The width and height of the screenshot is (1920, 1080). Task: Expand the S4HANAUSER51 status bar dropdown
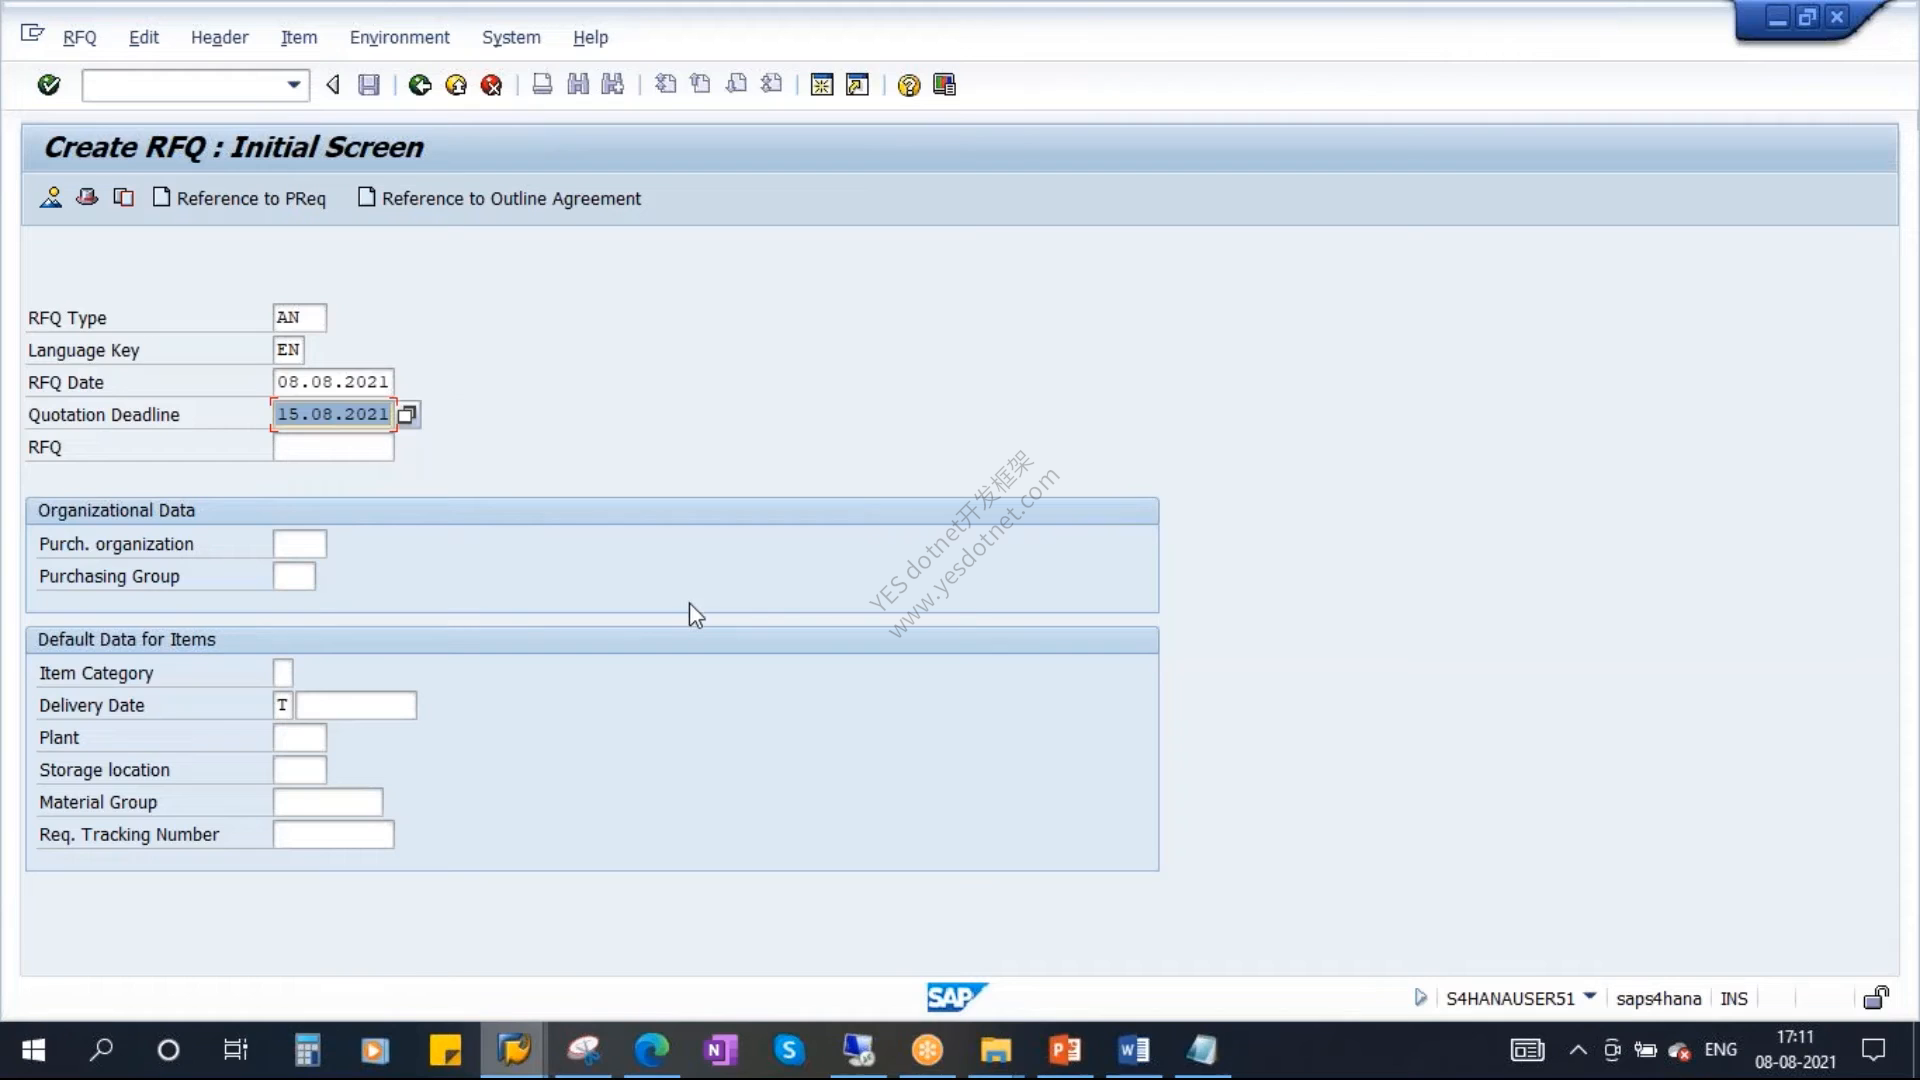click(1590, 997)
